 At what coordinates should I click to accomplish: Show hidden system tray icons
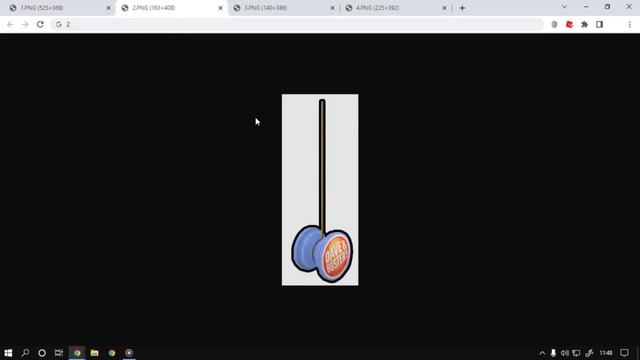[542, 353]
